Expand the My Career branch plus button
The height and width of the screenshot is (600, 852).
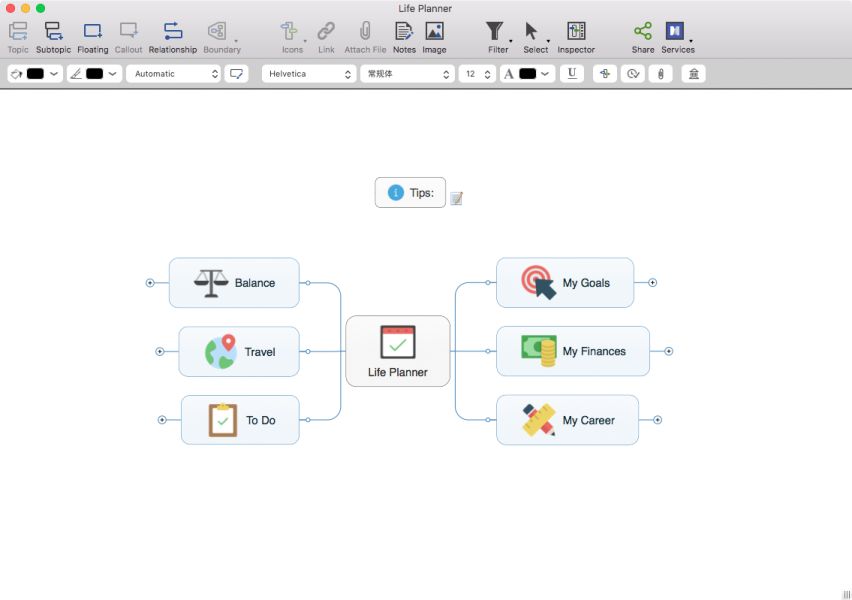tap(657, 420)
